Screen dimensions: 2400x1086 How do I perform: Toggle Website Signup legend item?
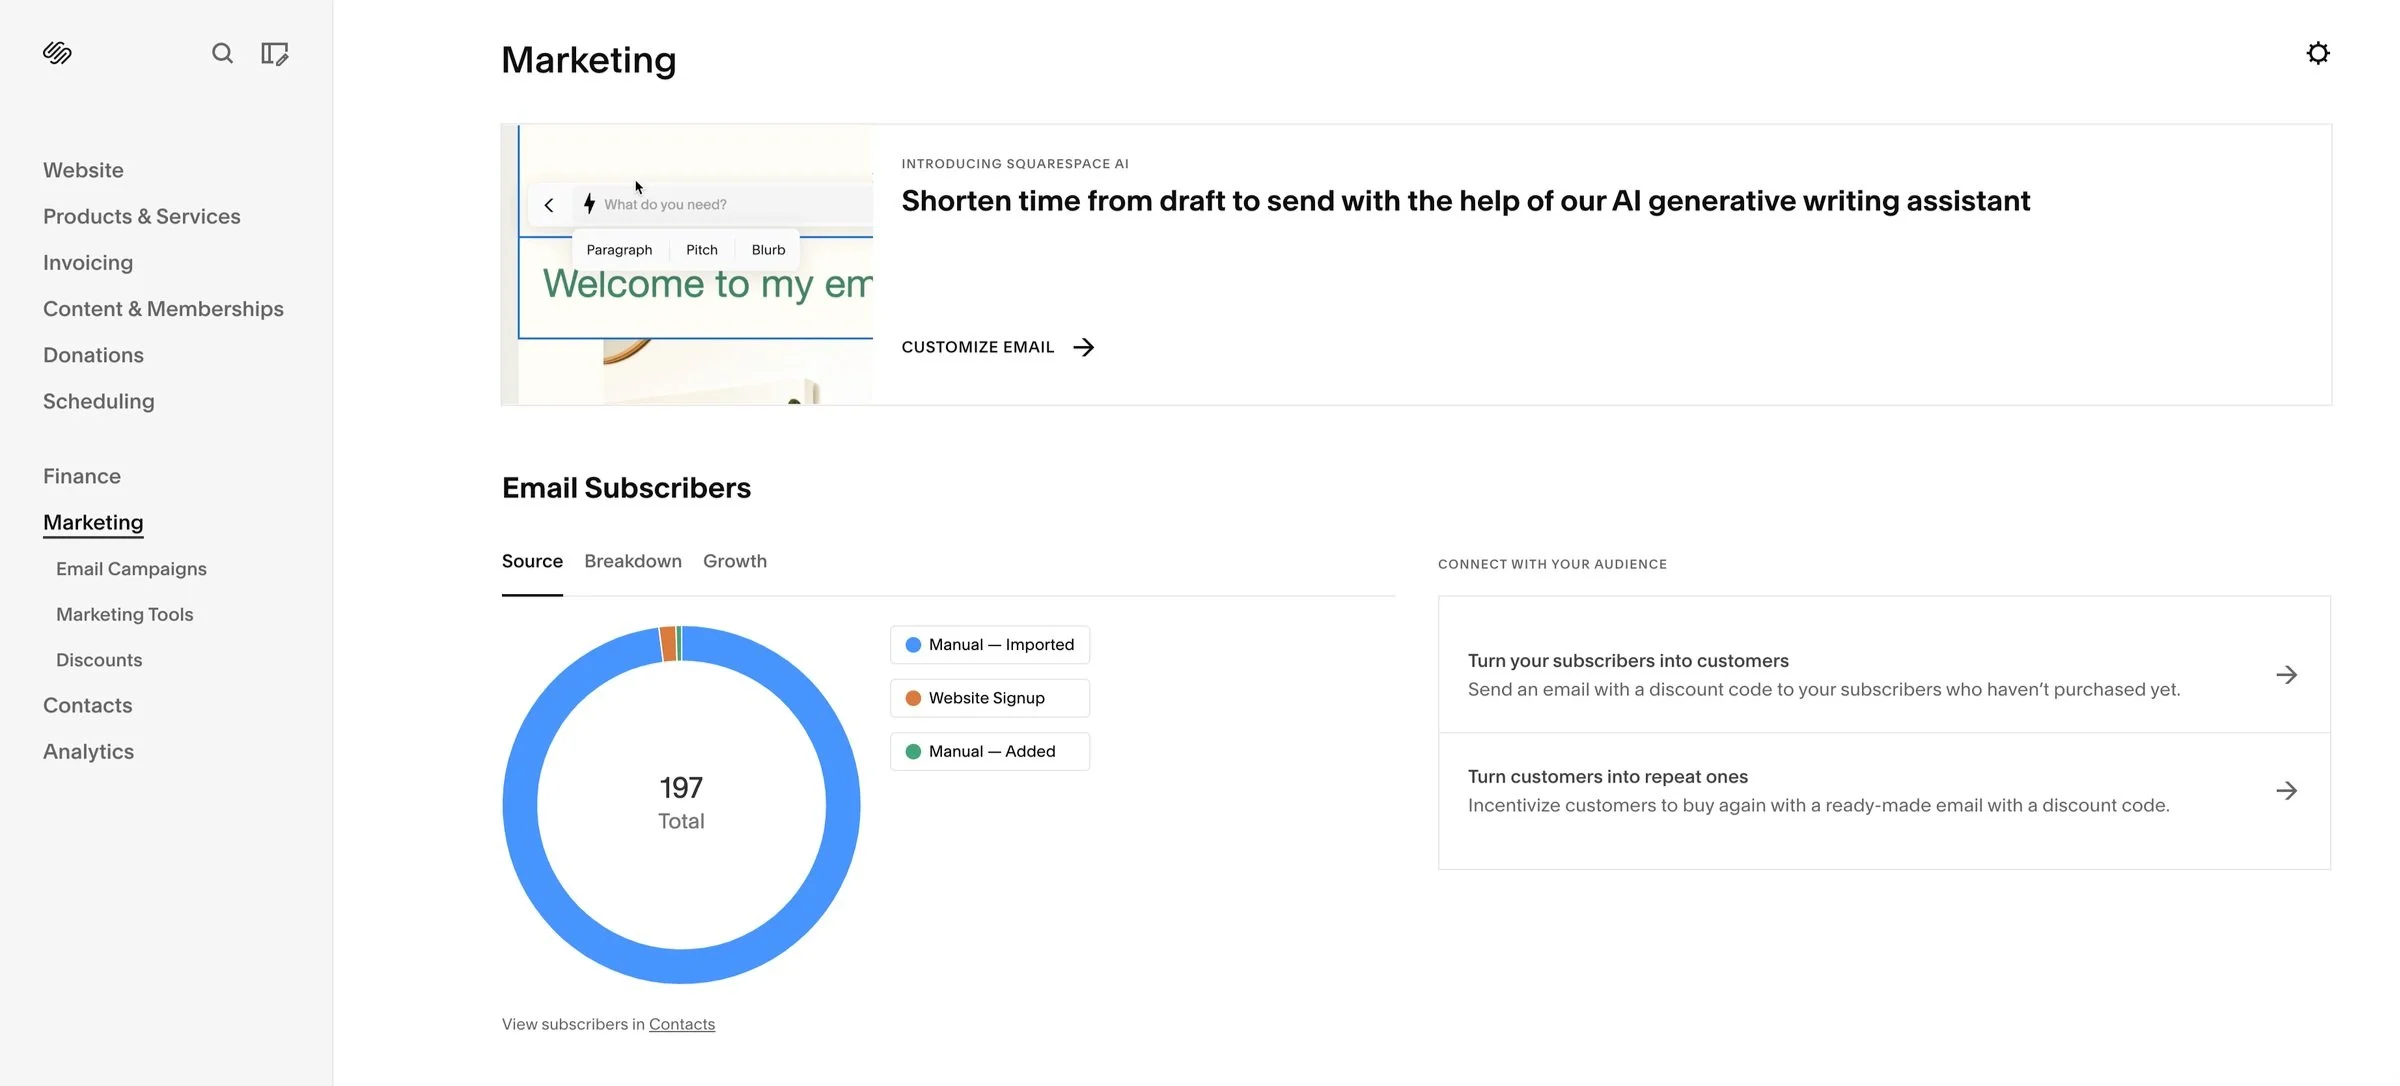tap(989, 698)
